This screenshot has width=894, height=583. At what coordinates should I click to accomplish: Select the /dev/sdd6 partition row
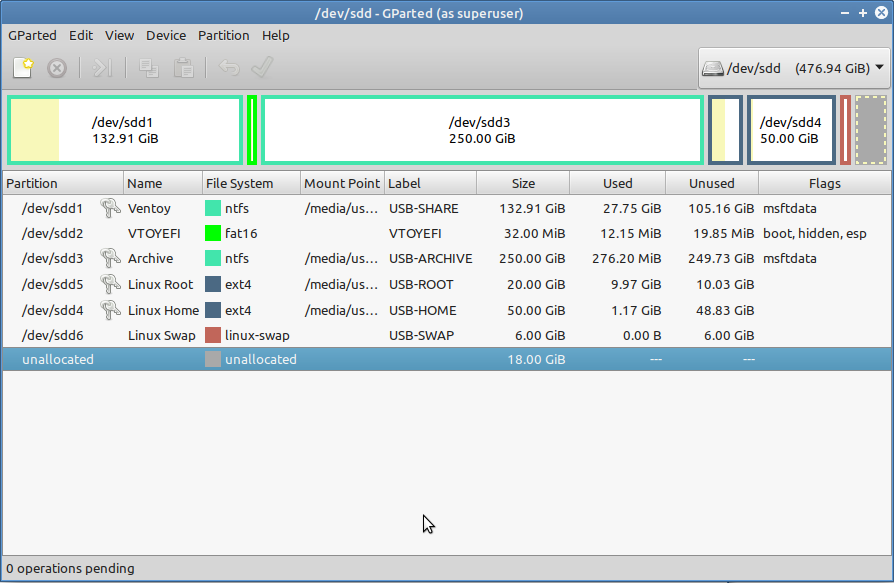coord(446,335)
